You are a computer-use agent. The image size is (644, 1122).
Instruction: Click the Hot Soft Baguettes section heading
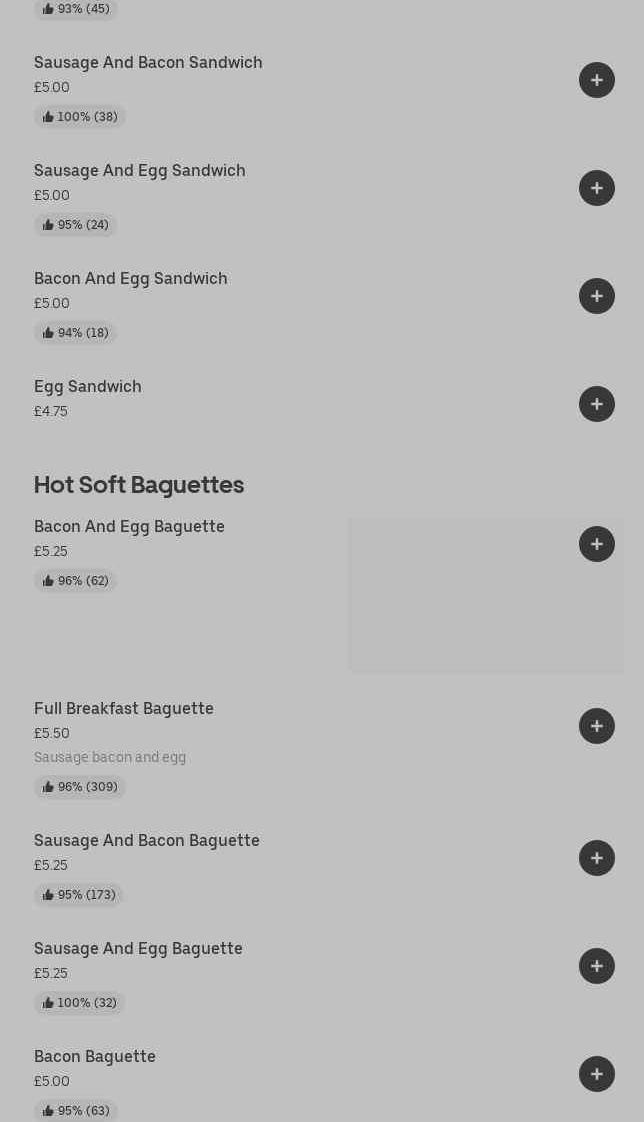[139, 485]
